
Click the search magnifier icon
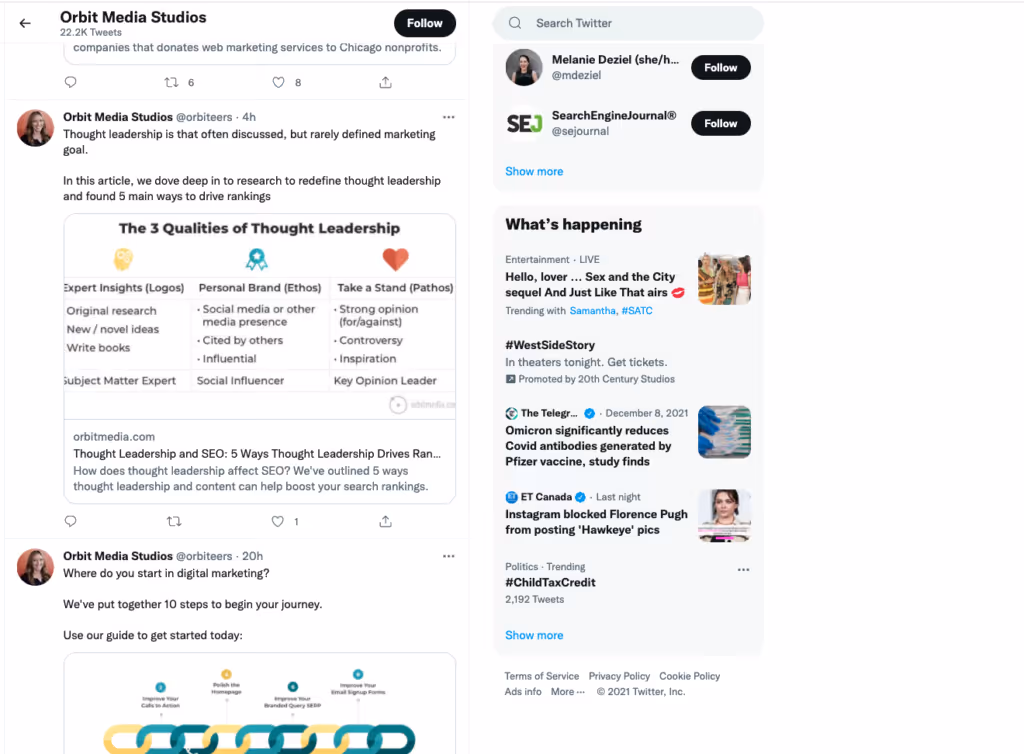tap(515, 23)
